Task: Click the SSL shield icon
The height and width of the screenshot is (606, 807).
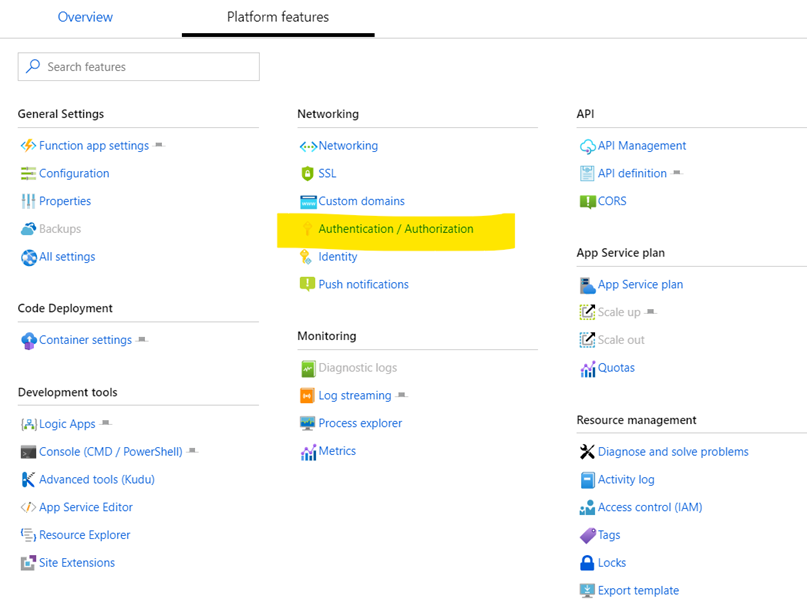Action: (307, 174)
